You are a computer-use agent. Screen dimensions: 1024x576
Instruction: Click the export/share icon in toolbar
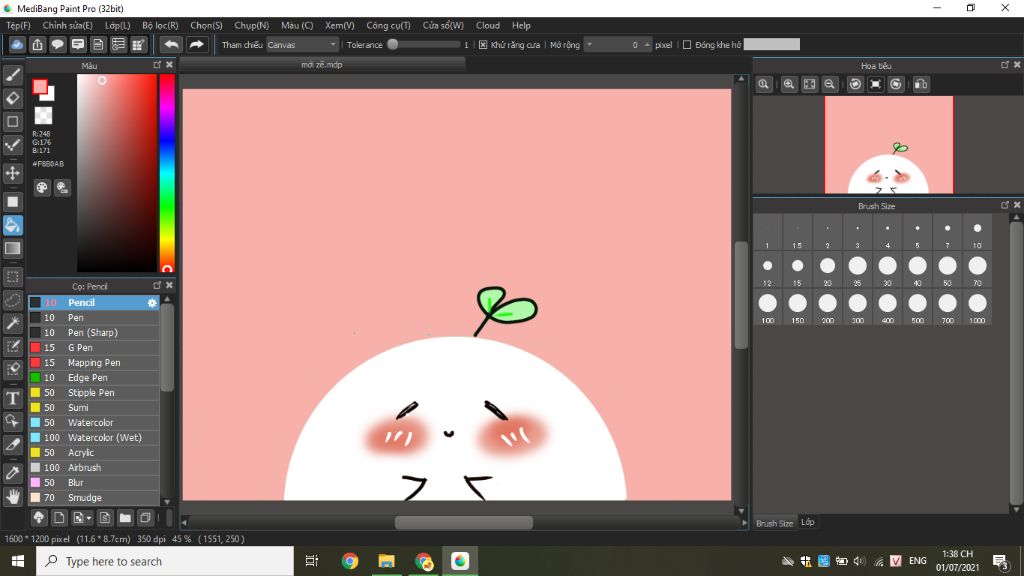[37, 44]
